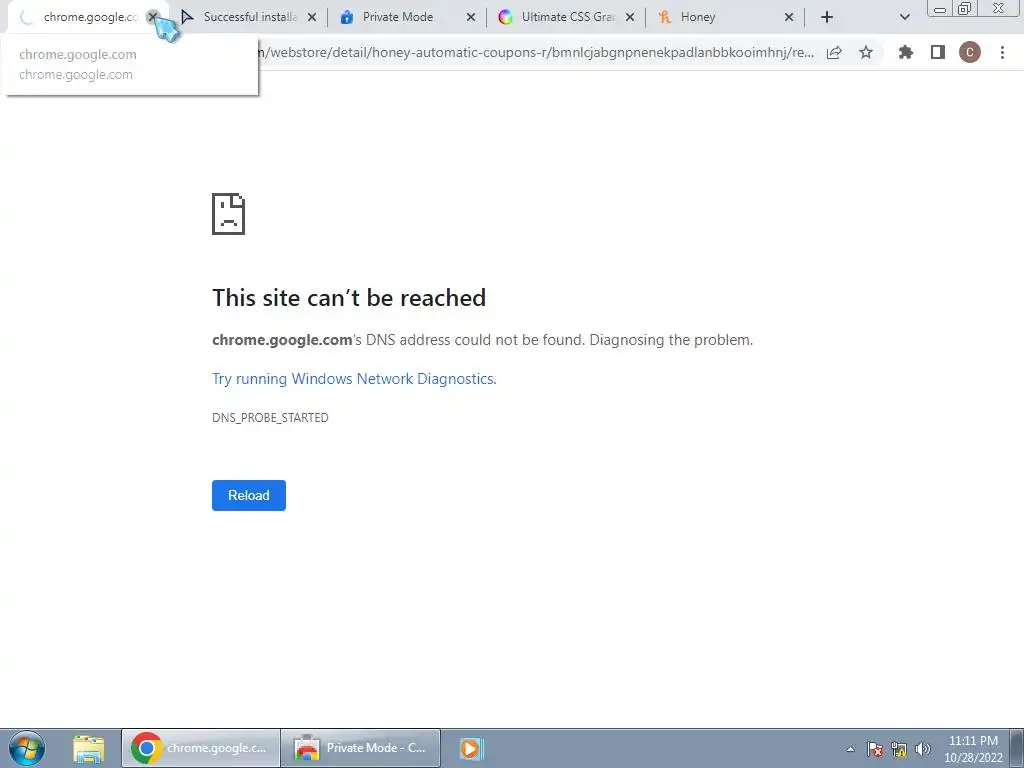1024x768 pixels.
Task: Close the Successful installation tab
Action: coord(312,17)
